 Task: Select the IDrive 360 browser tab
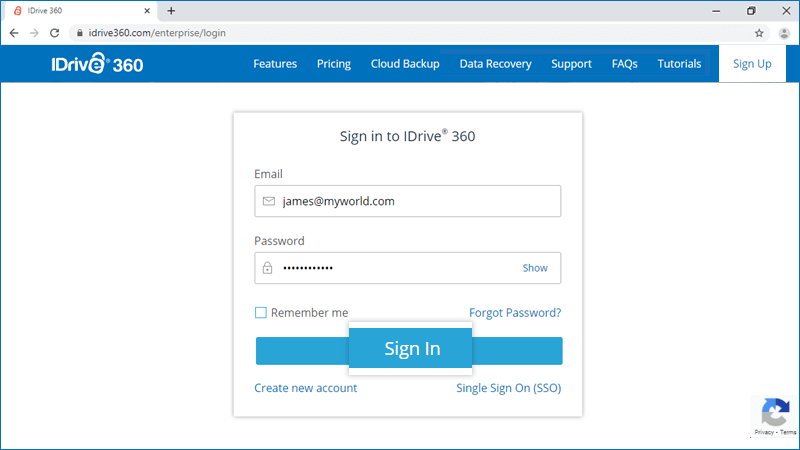tap(82, 11)
